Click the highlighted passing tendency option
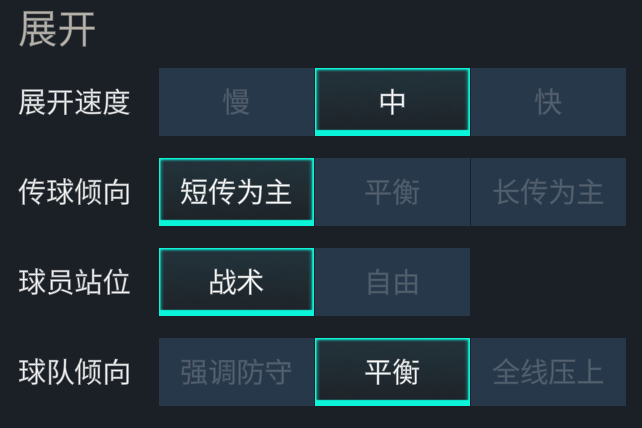The image size is (642, 428). [236, 192]
